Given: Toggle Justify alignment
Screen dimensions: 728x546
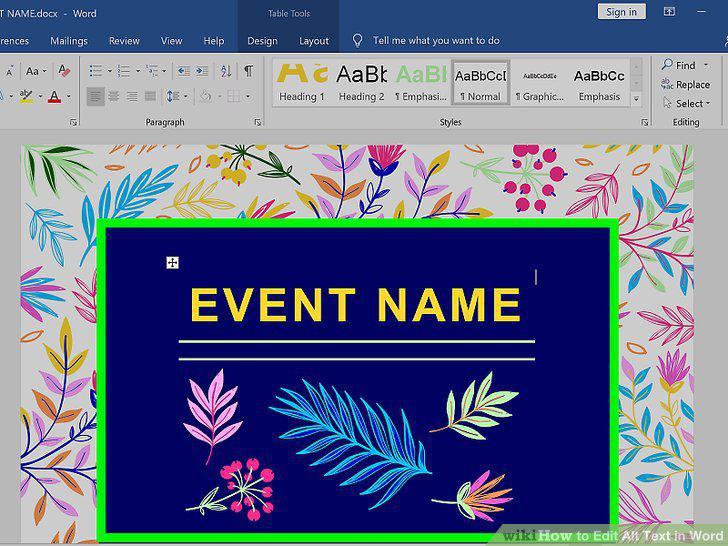Looking at the screenshot, I should (x=150, y=97).
